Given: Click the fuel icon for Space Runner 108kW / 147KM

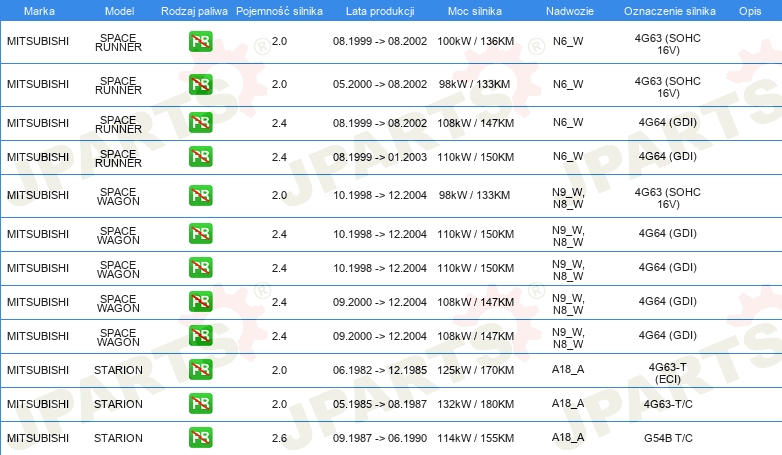Looking at the screenshot, I should [x=200, y=123].
